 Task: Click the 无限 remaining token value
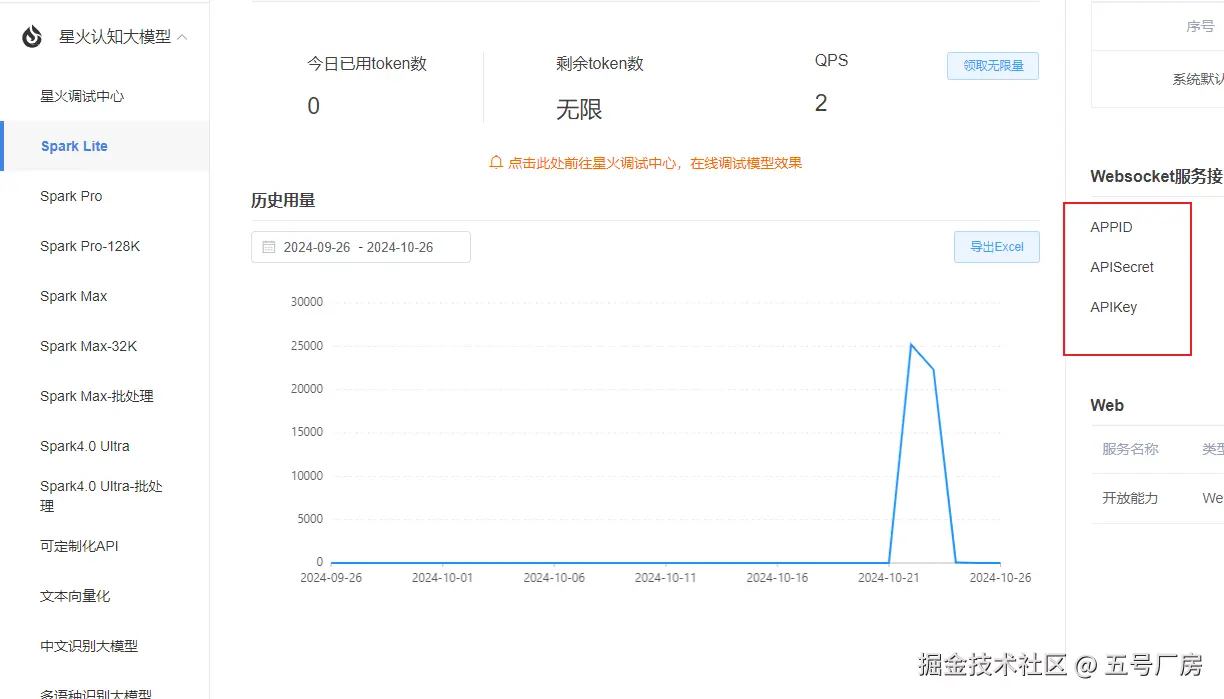point(579,109)
